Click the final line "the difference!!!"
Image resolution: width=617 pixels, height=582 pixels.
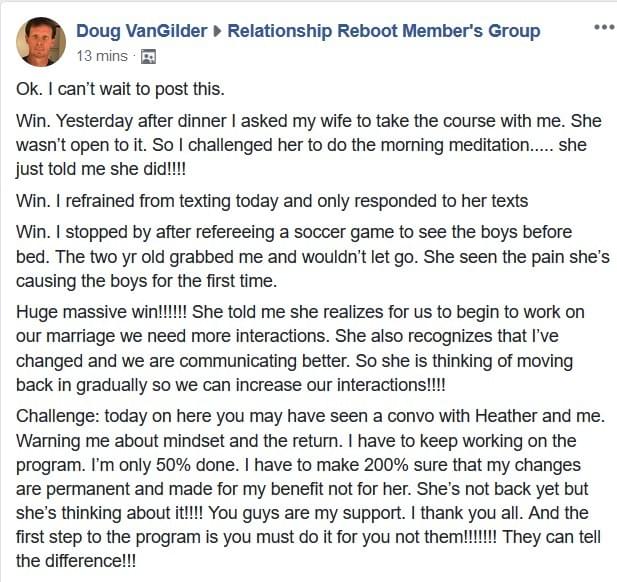tap(76, 561)
